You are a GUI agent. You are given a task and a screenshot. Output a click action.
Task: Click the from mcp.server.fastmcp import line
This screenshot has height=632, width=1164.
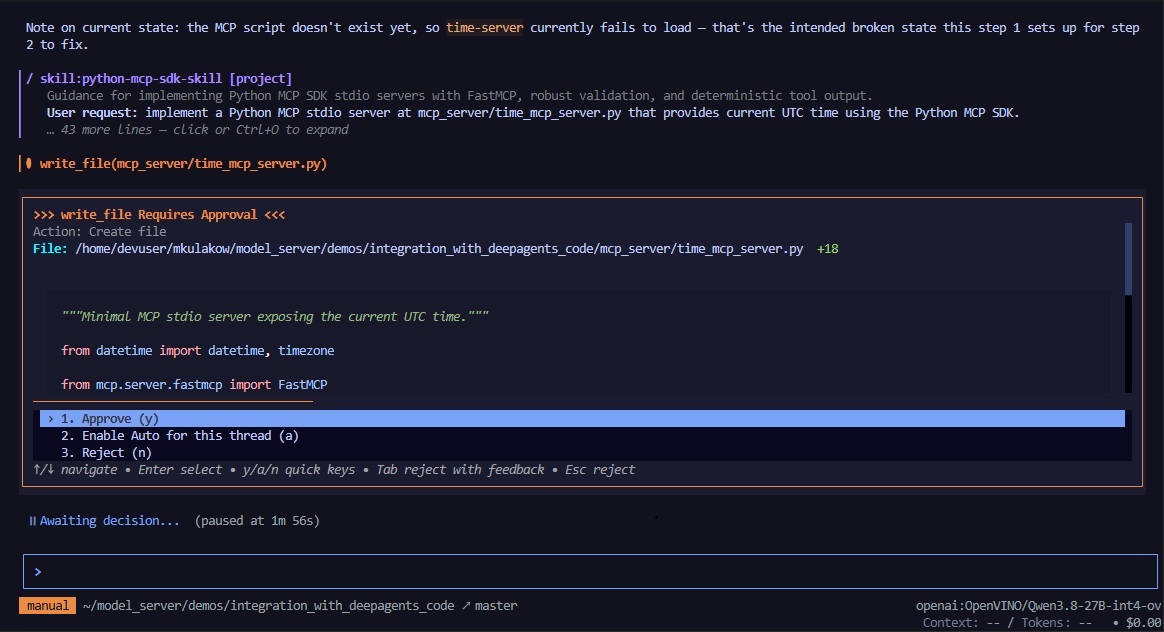194,385
